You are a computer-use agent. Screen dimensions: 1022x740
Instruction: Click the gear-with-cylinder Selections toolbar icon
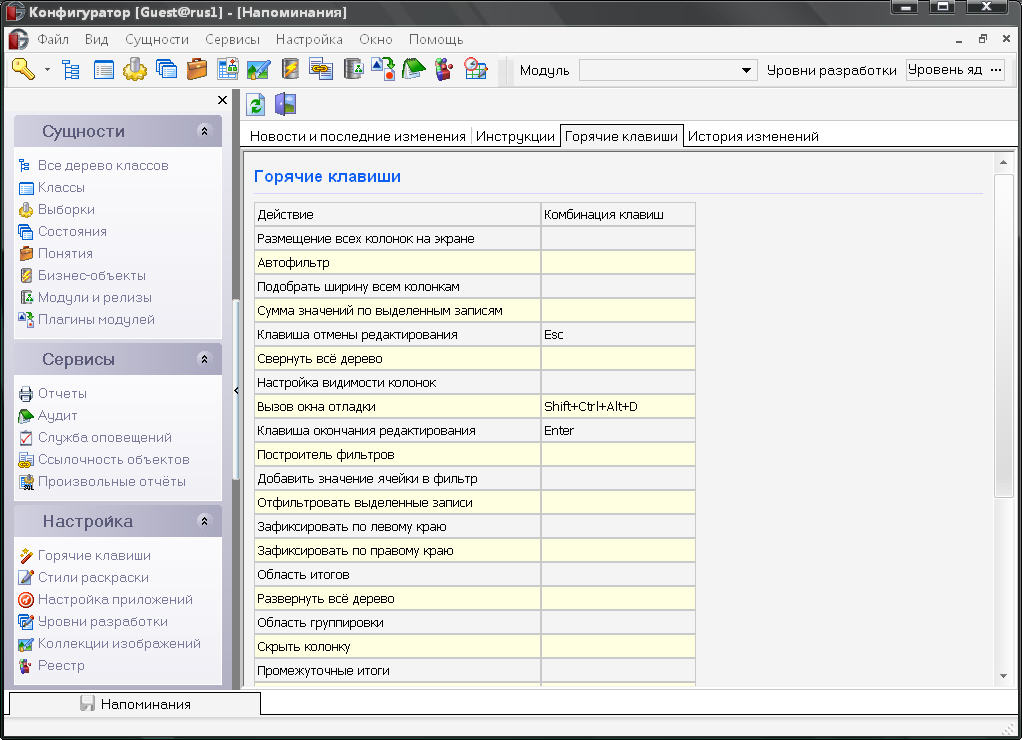click(x=134, y=69)
